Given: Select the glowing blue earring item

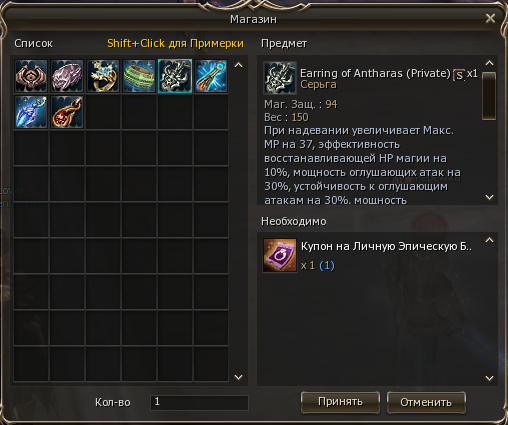Looking at the screenshot, I should (211, 76).
